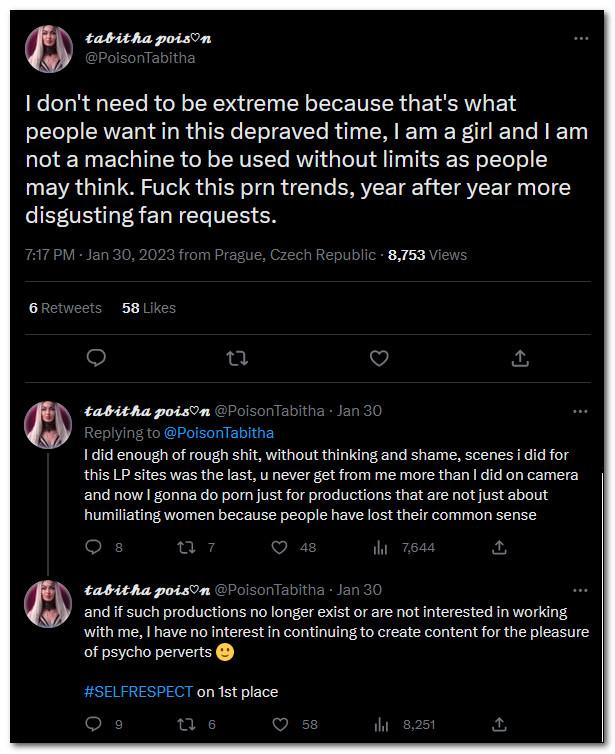Image resolution: width=615 pixels, height=754 pixels.
Task: Share the second reply
Action: [x=498, y=725]
